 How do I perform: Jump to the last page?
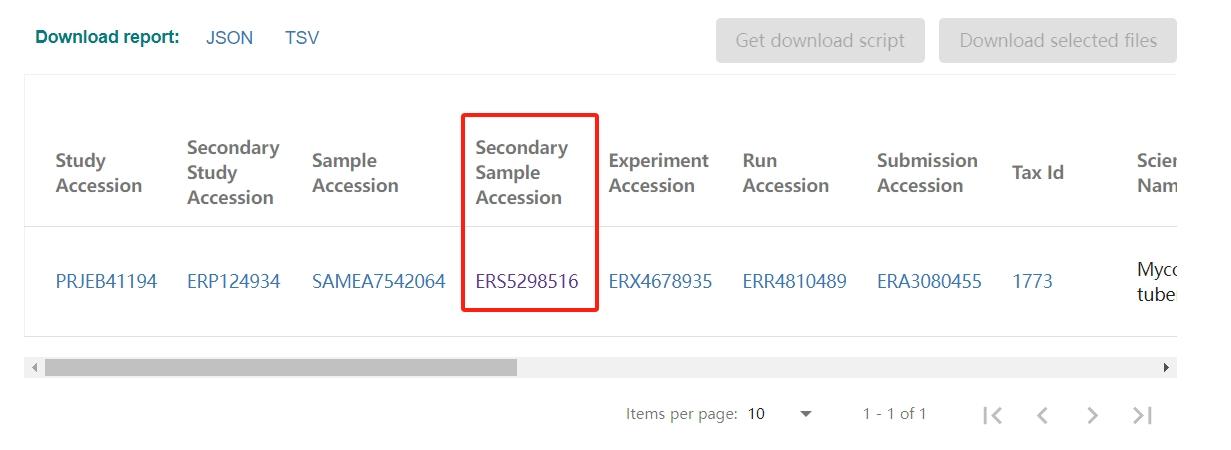click(x=1142, y=415)
